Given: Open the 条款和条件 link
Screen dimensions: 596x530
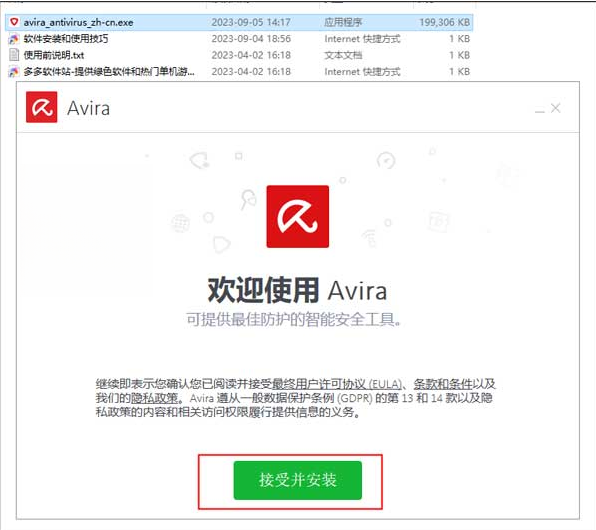Looking at the screenshot, I should [443, 384].
